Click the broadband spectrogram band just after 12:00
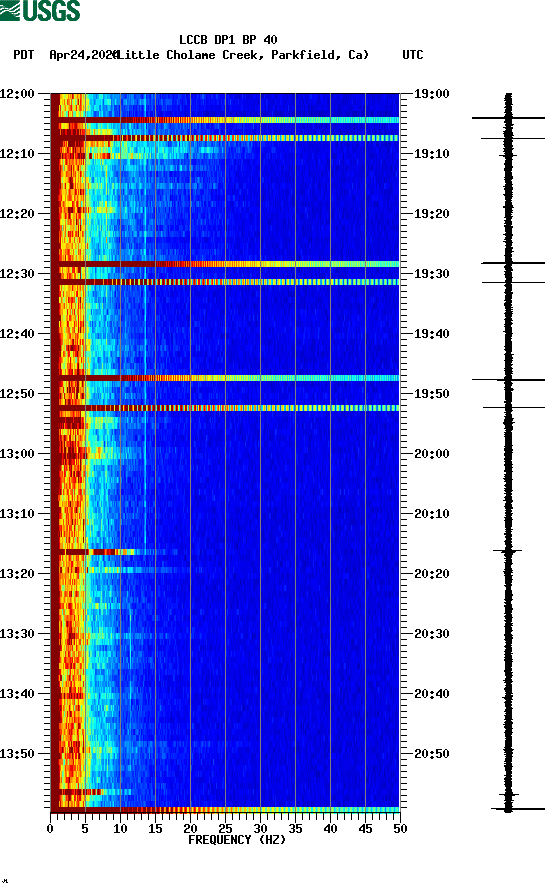This screenshot has width=552, height=892. [225, 120]
